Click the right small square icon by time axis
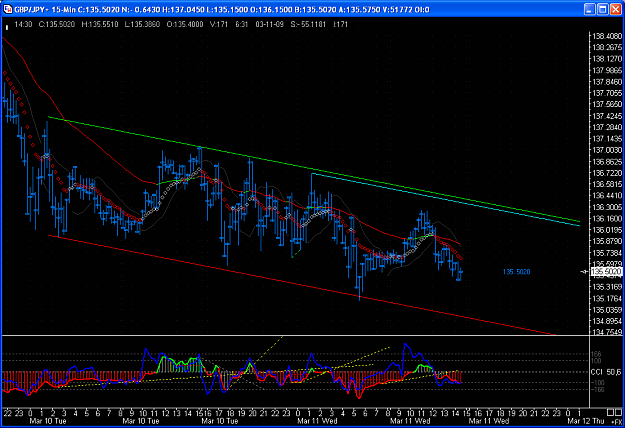 (619, 412)
